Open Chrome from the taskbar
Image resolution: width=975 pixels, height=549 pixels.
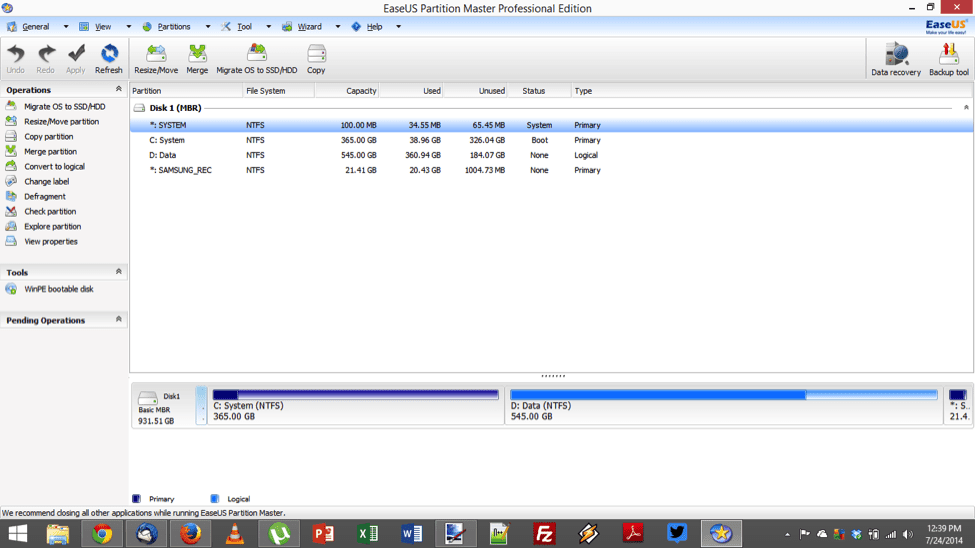(102, 533)
